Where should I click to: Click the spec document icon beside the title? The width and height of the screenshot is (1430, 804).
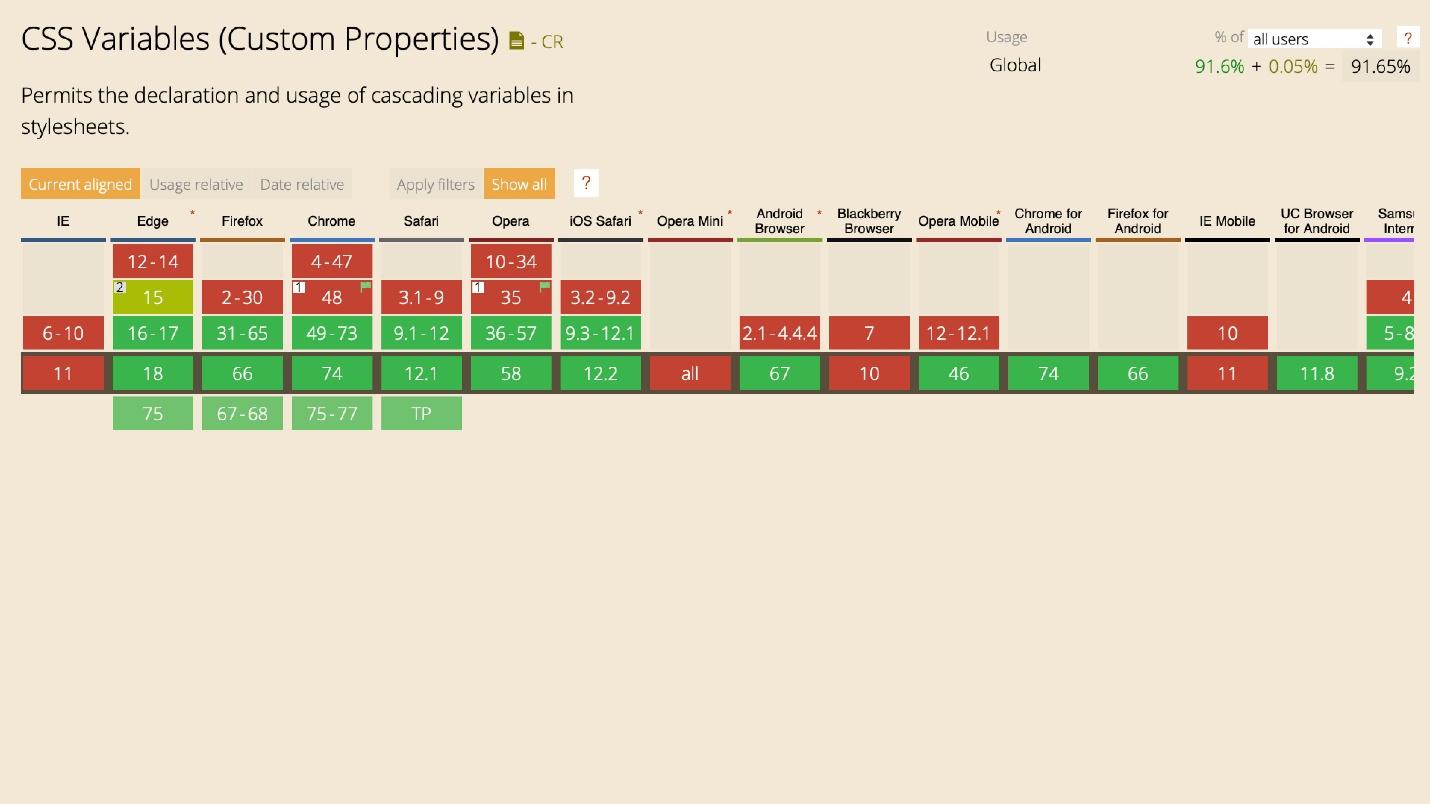coord(516,41)
